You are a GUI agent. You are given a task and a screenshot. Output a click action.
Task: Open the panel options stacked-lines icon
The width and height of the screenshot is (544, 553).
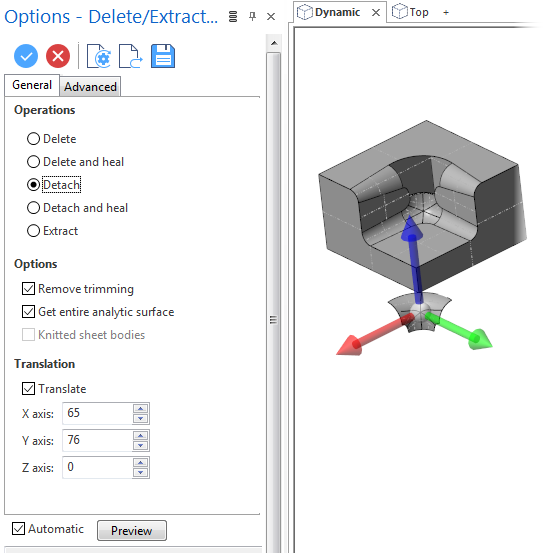click(x=233, y=16)
